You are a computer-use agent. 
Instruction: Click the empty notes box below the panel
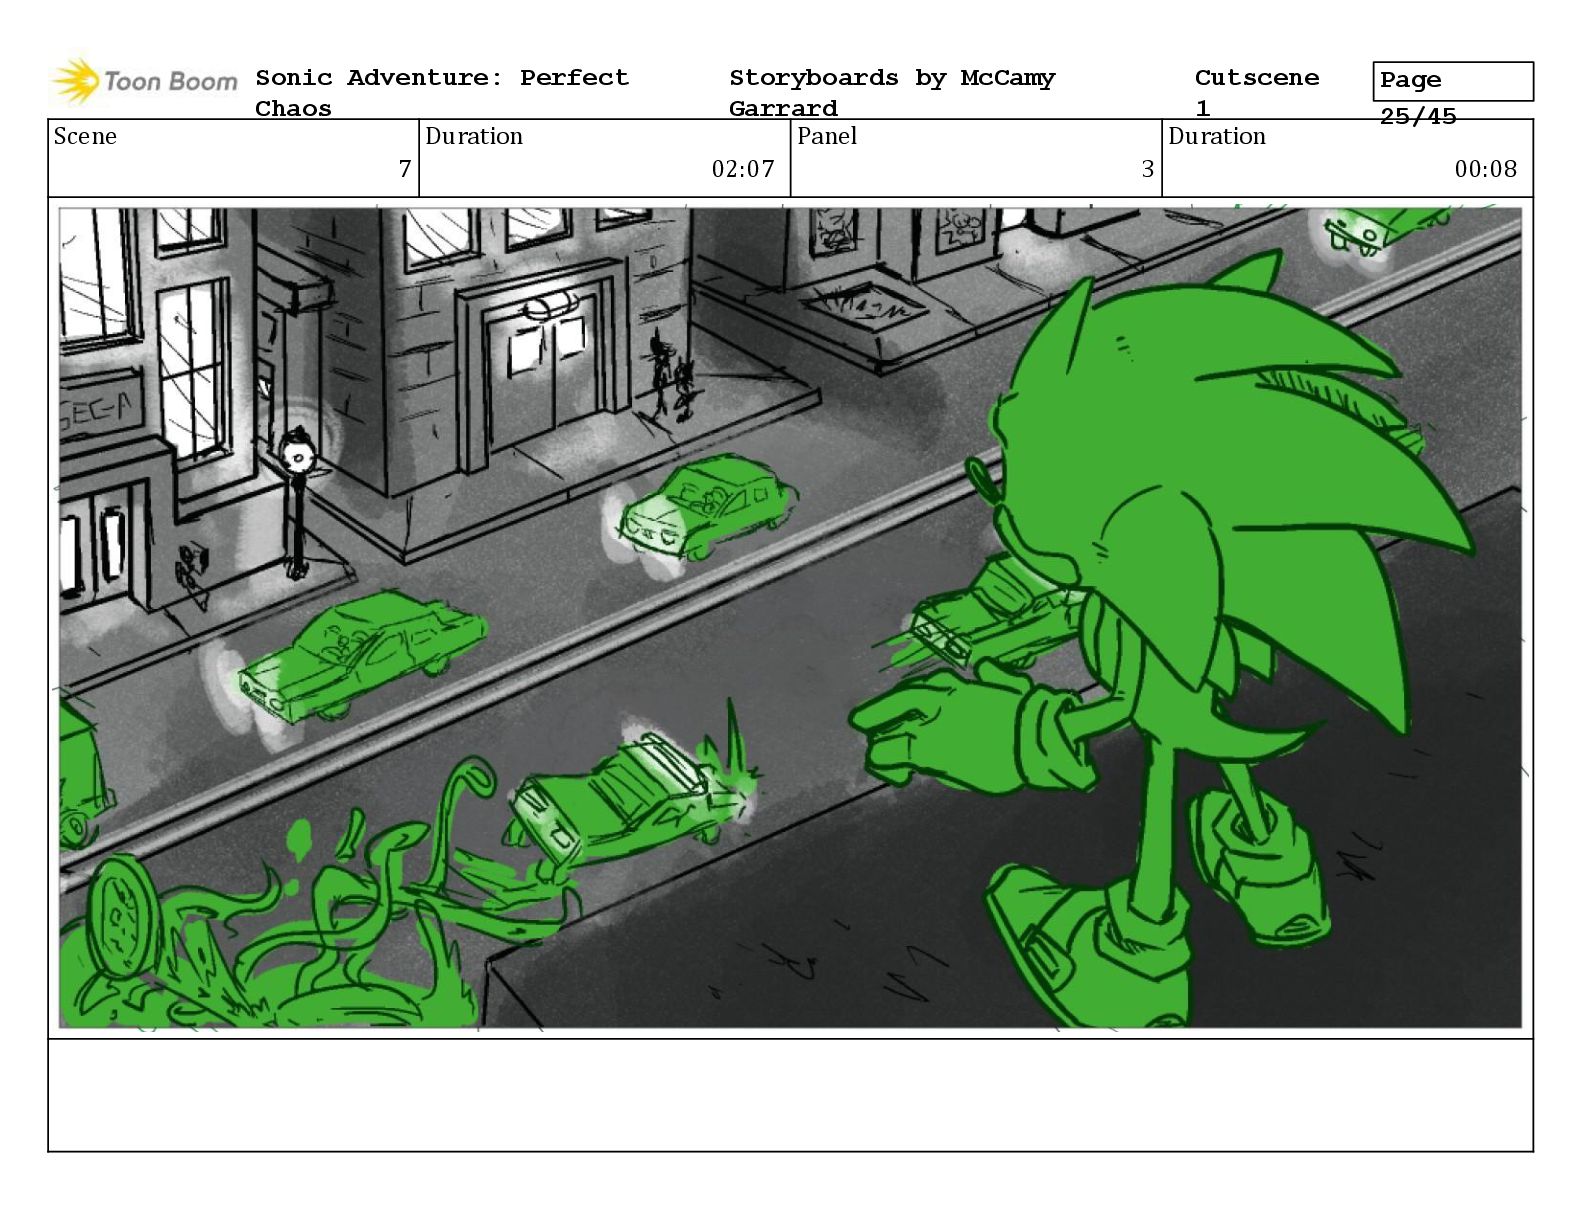(x=790, y=1095)
